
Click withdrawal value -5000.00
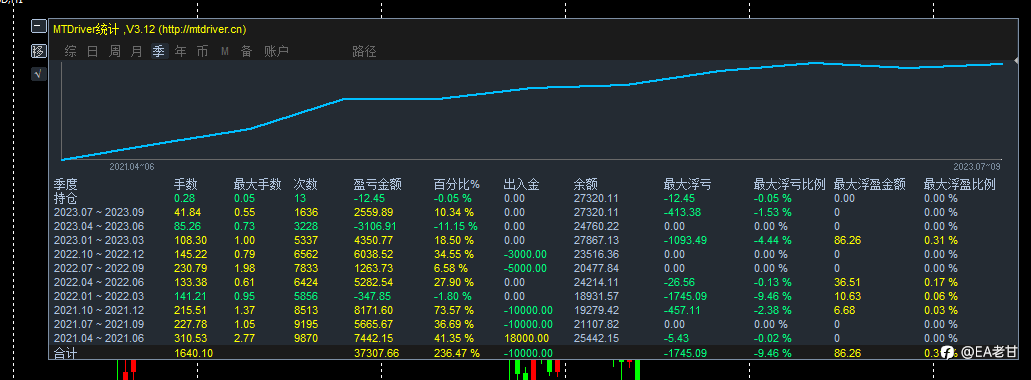tap(525, 268)
